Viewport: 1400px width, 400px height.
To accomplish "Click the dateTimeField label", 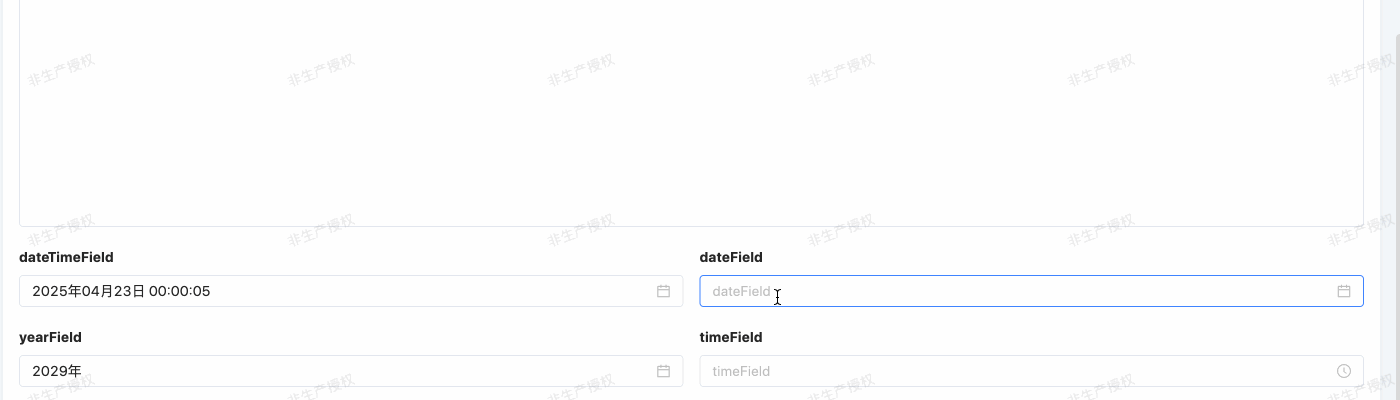I will click(66, 257).
